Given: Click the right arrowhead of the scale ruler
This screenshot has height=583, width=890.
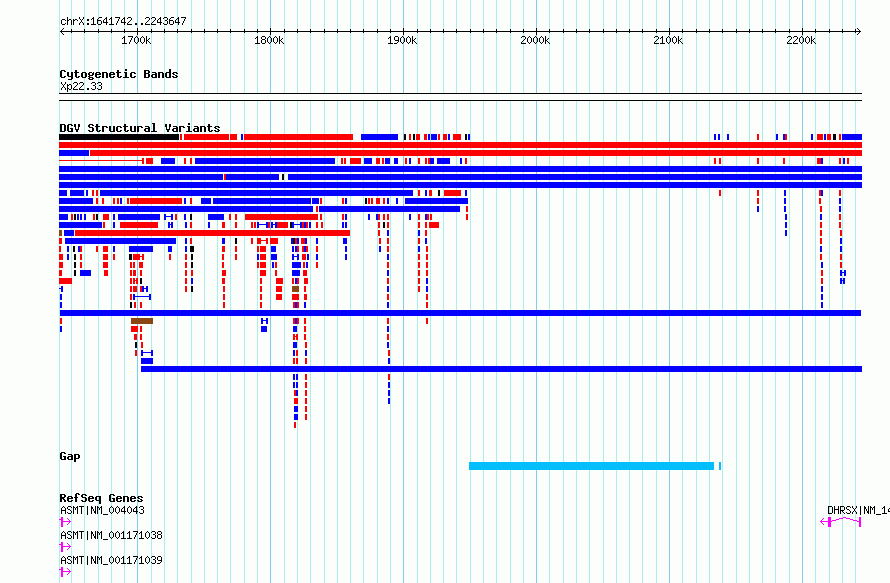Looking at the screenshot, I should 859,31.
